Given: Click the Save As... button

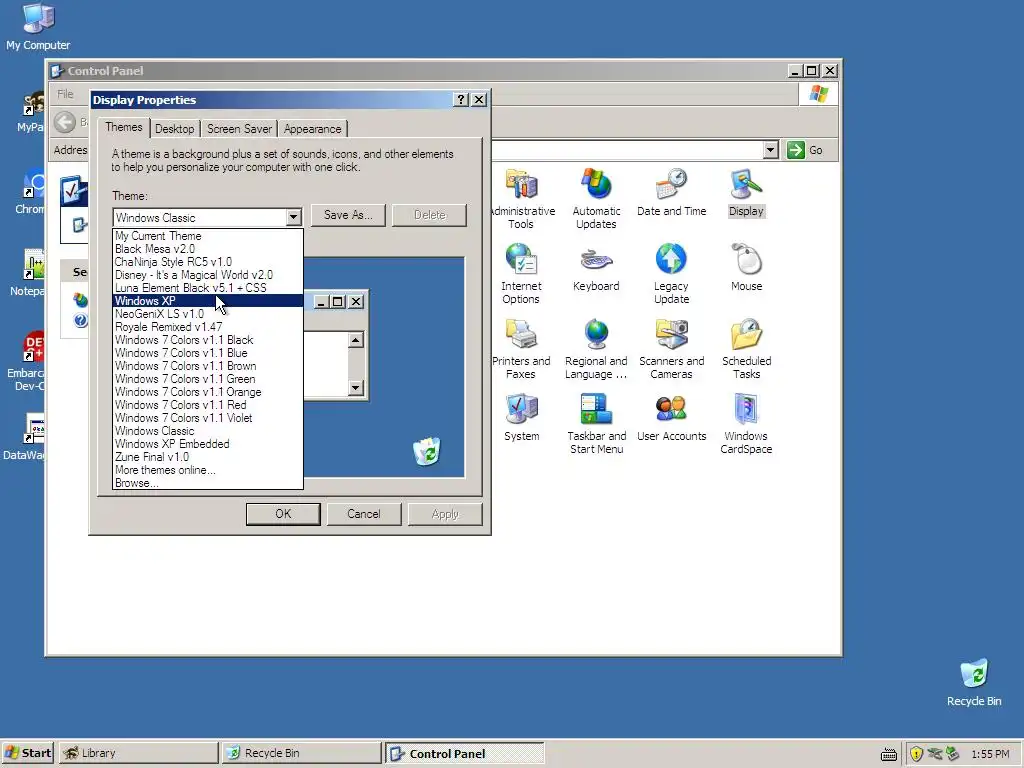Looking at the screenshot, I should click(348, 215).
